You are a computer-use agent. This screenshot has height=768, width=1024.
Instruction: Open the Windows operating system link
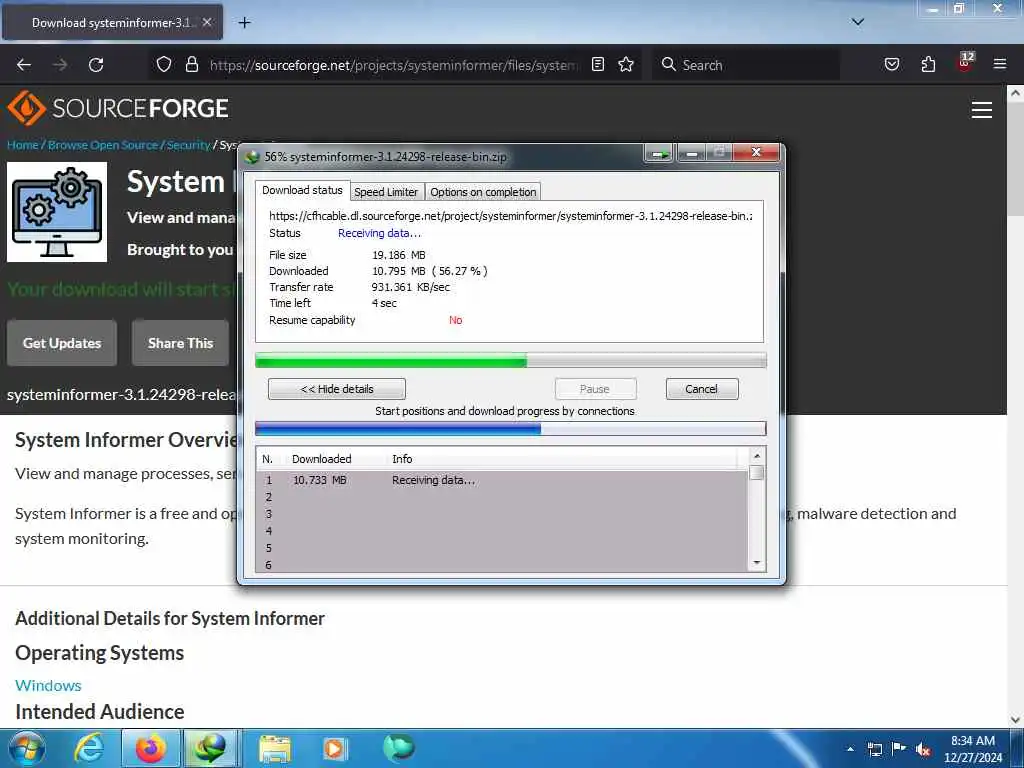click(48, 685)
